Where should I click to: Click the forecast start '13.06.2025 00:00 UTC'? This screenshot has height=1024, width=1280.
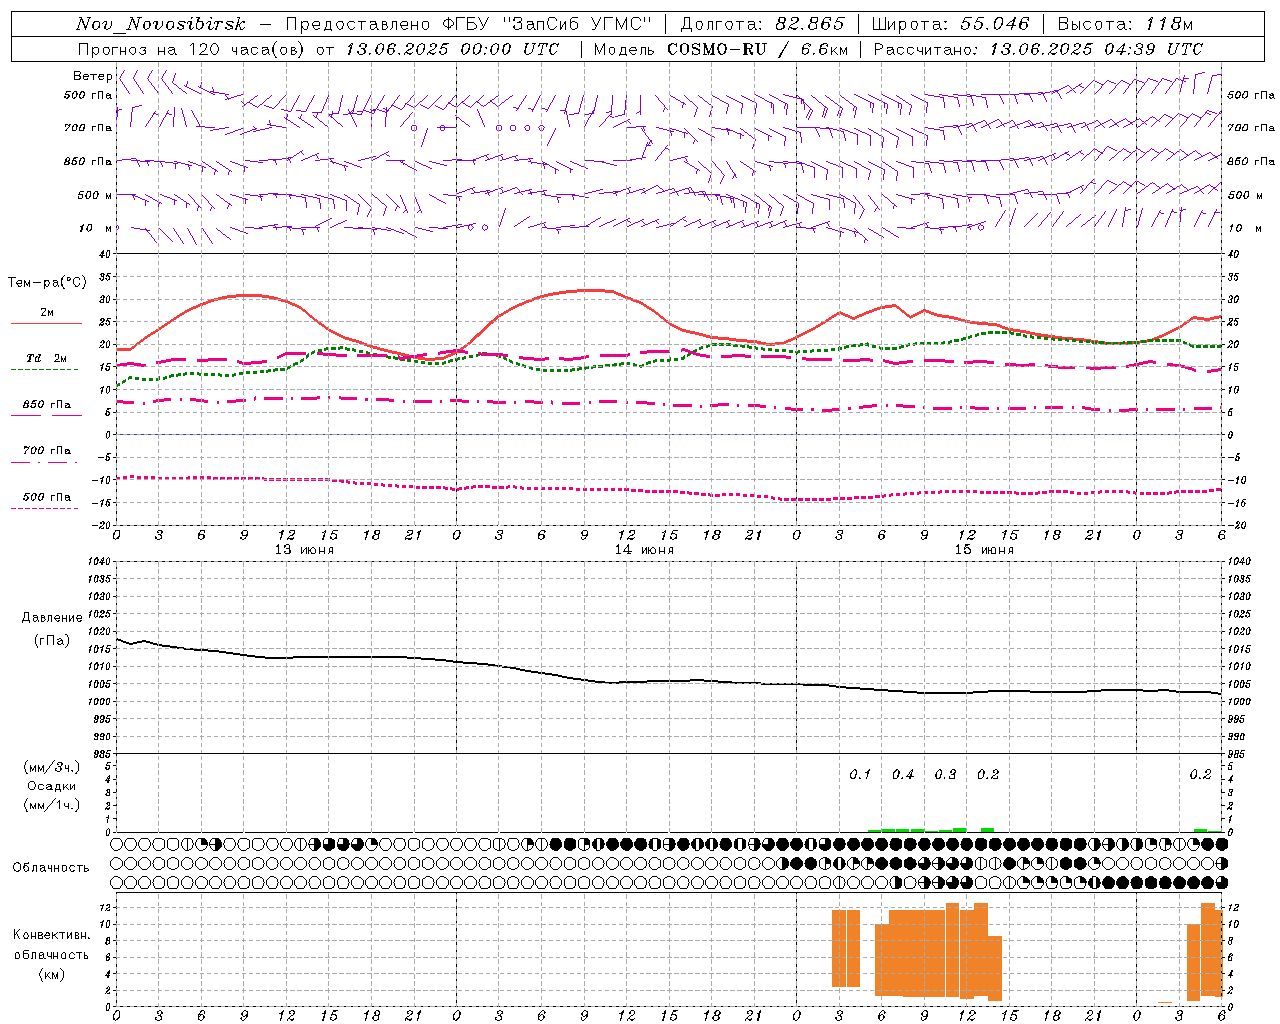pyautogui.click(x=452, y=49)
